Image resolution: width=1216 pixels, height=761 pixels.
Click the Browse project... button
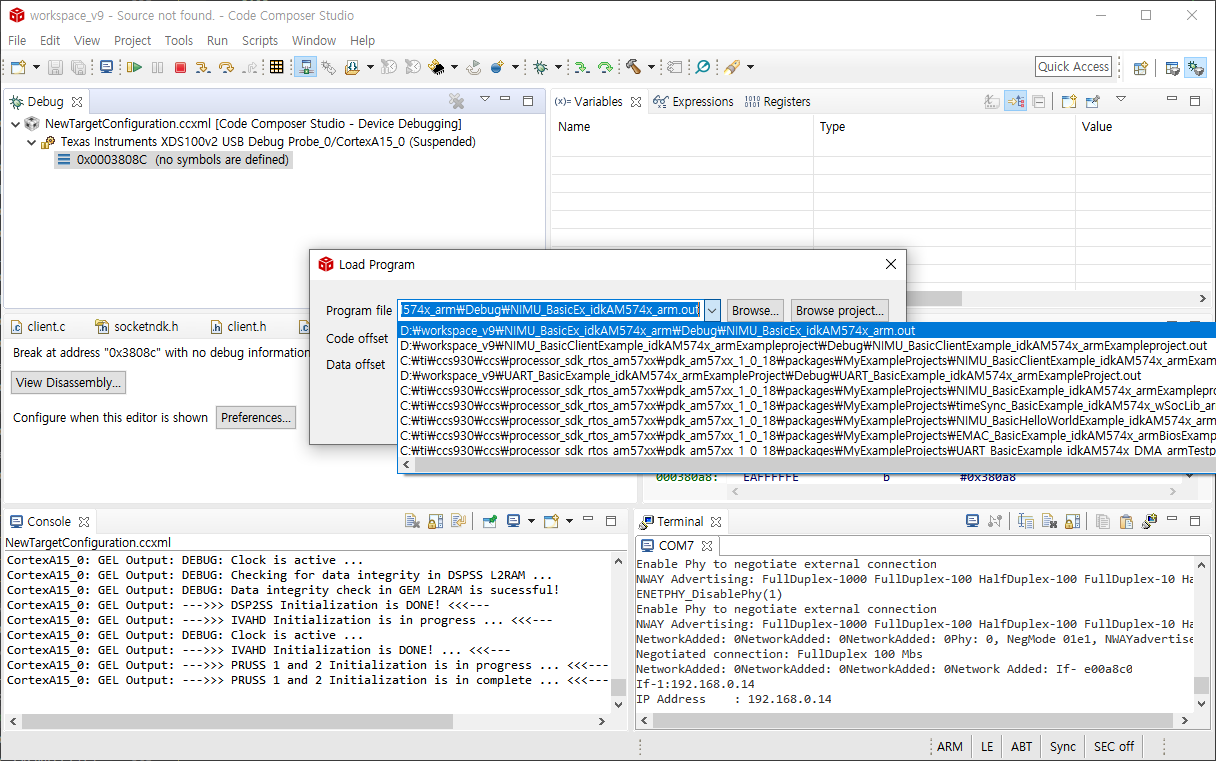[839, 311]
